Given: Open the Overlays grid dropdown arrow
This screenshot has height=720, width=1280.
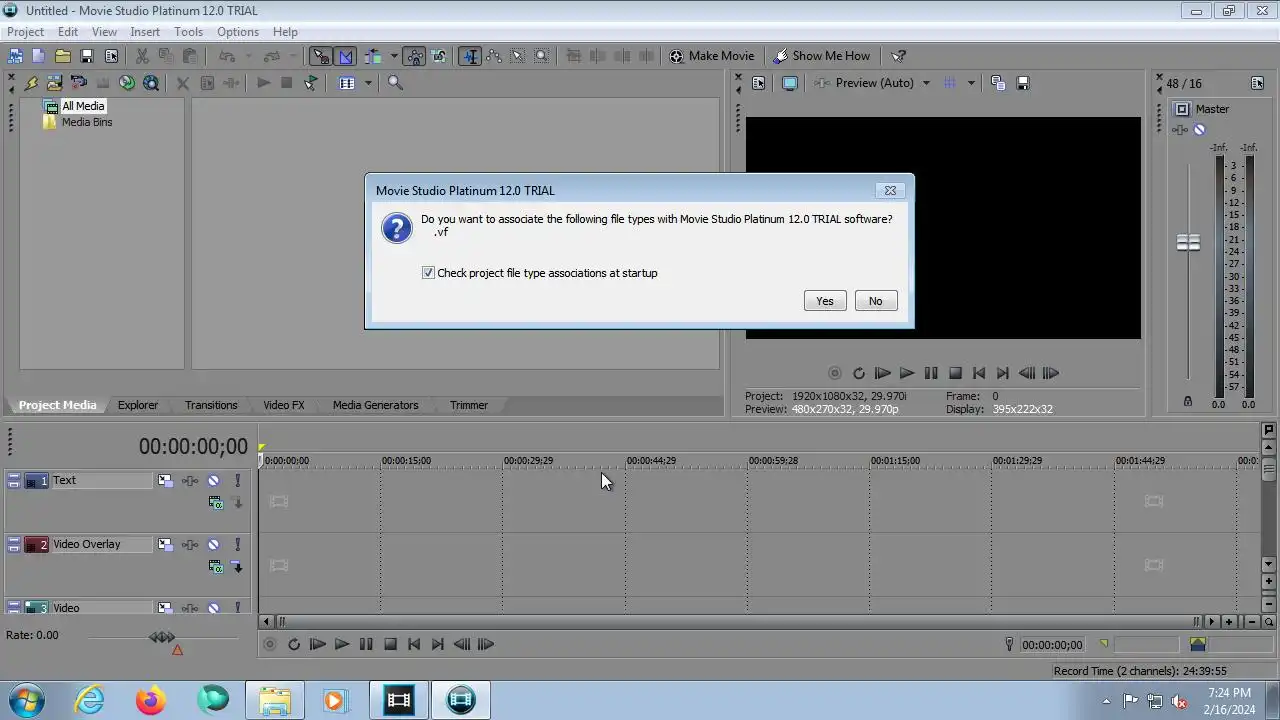Looking at the screenshot, I should (971, 83).
